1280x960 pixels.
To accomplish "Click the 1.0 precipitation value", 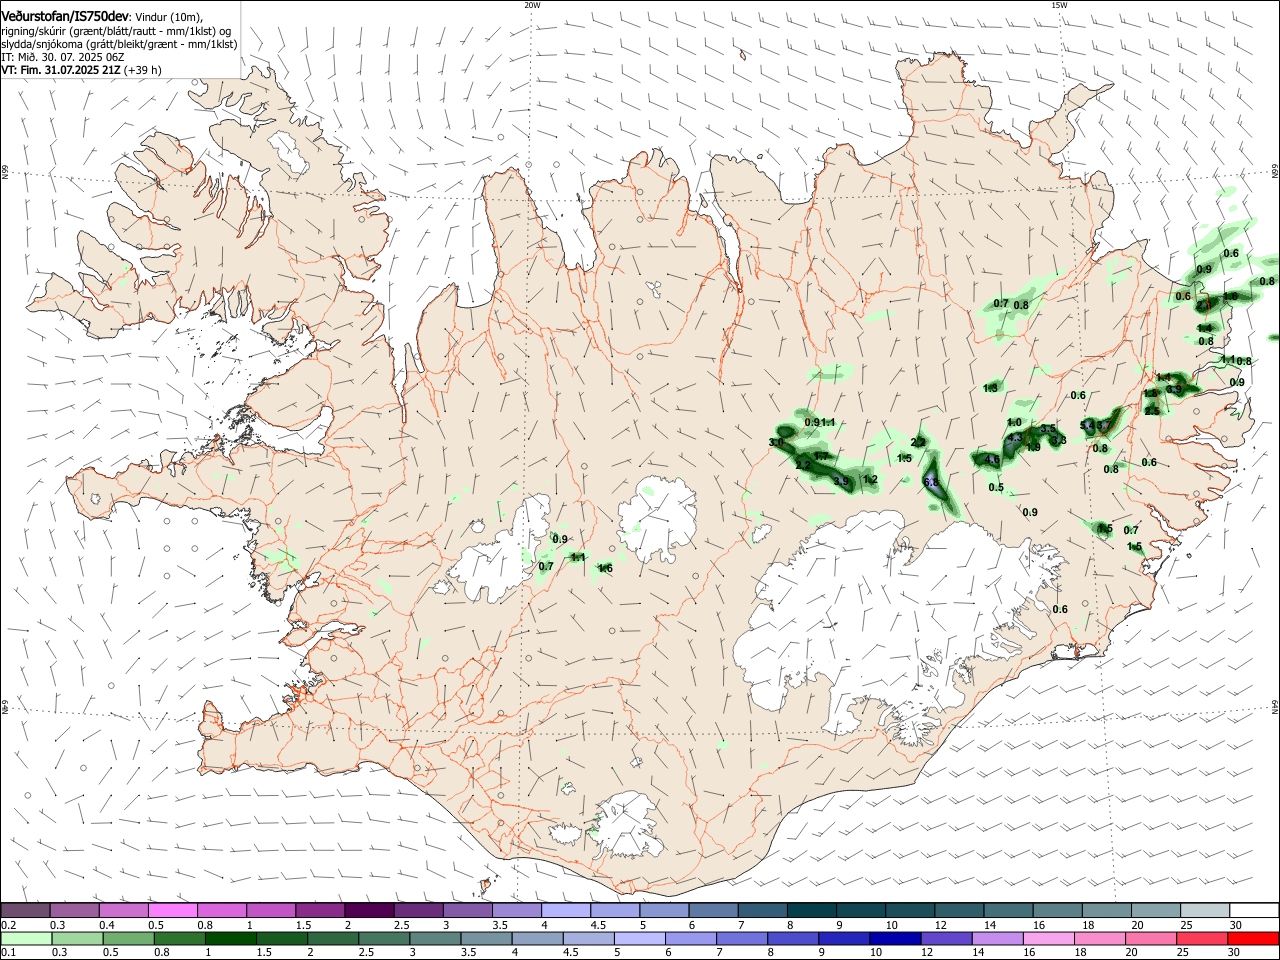I will [1015, 423].
